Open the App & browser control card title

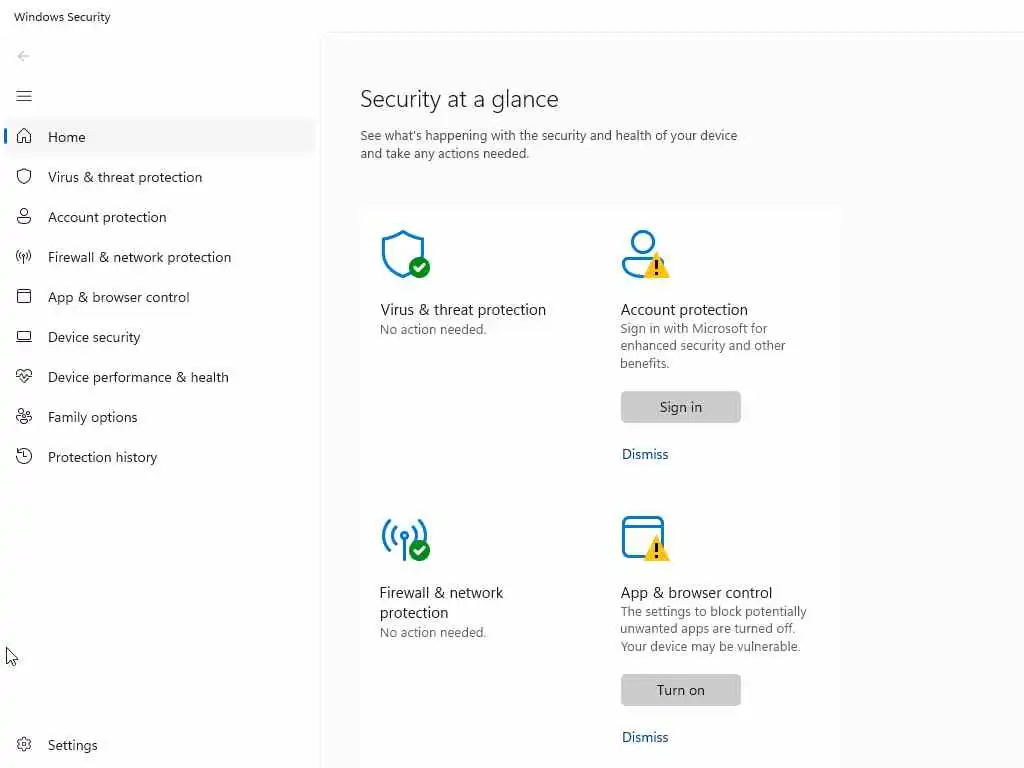click(x=696, y=593)
